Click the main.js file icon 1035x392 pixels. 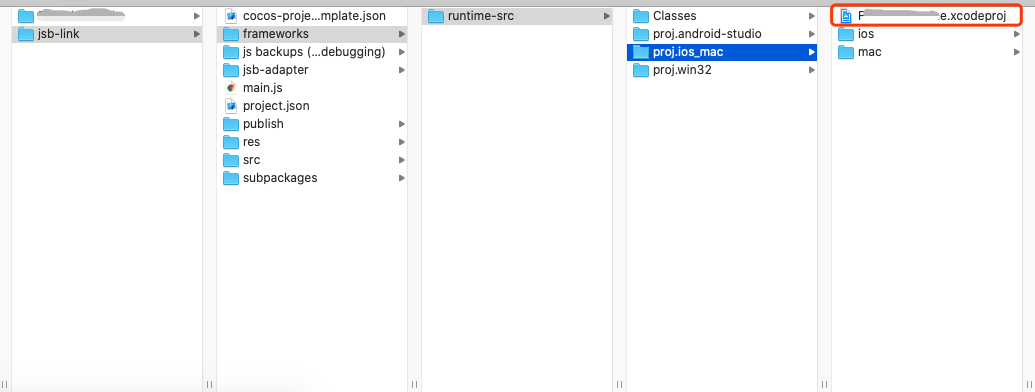pyautogui.click(x=231, y=88)
